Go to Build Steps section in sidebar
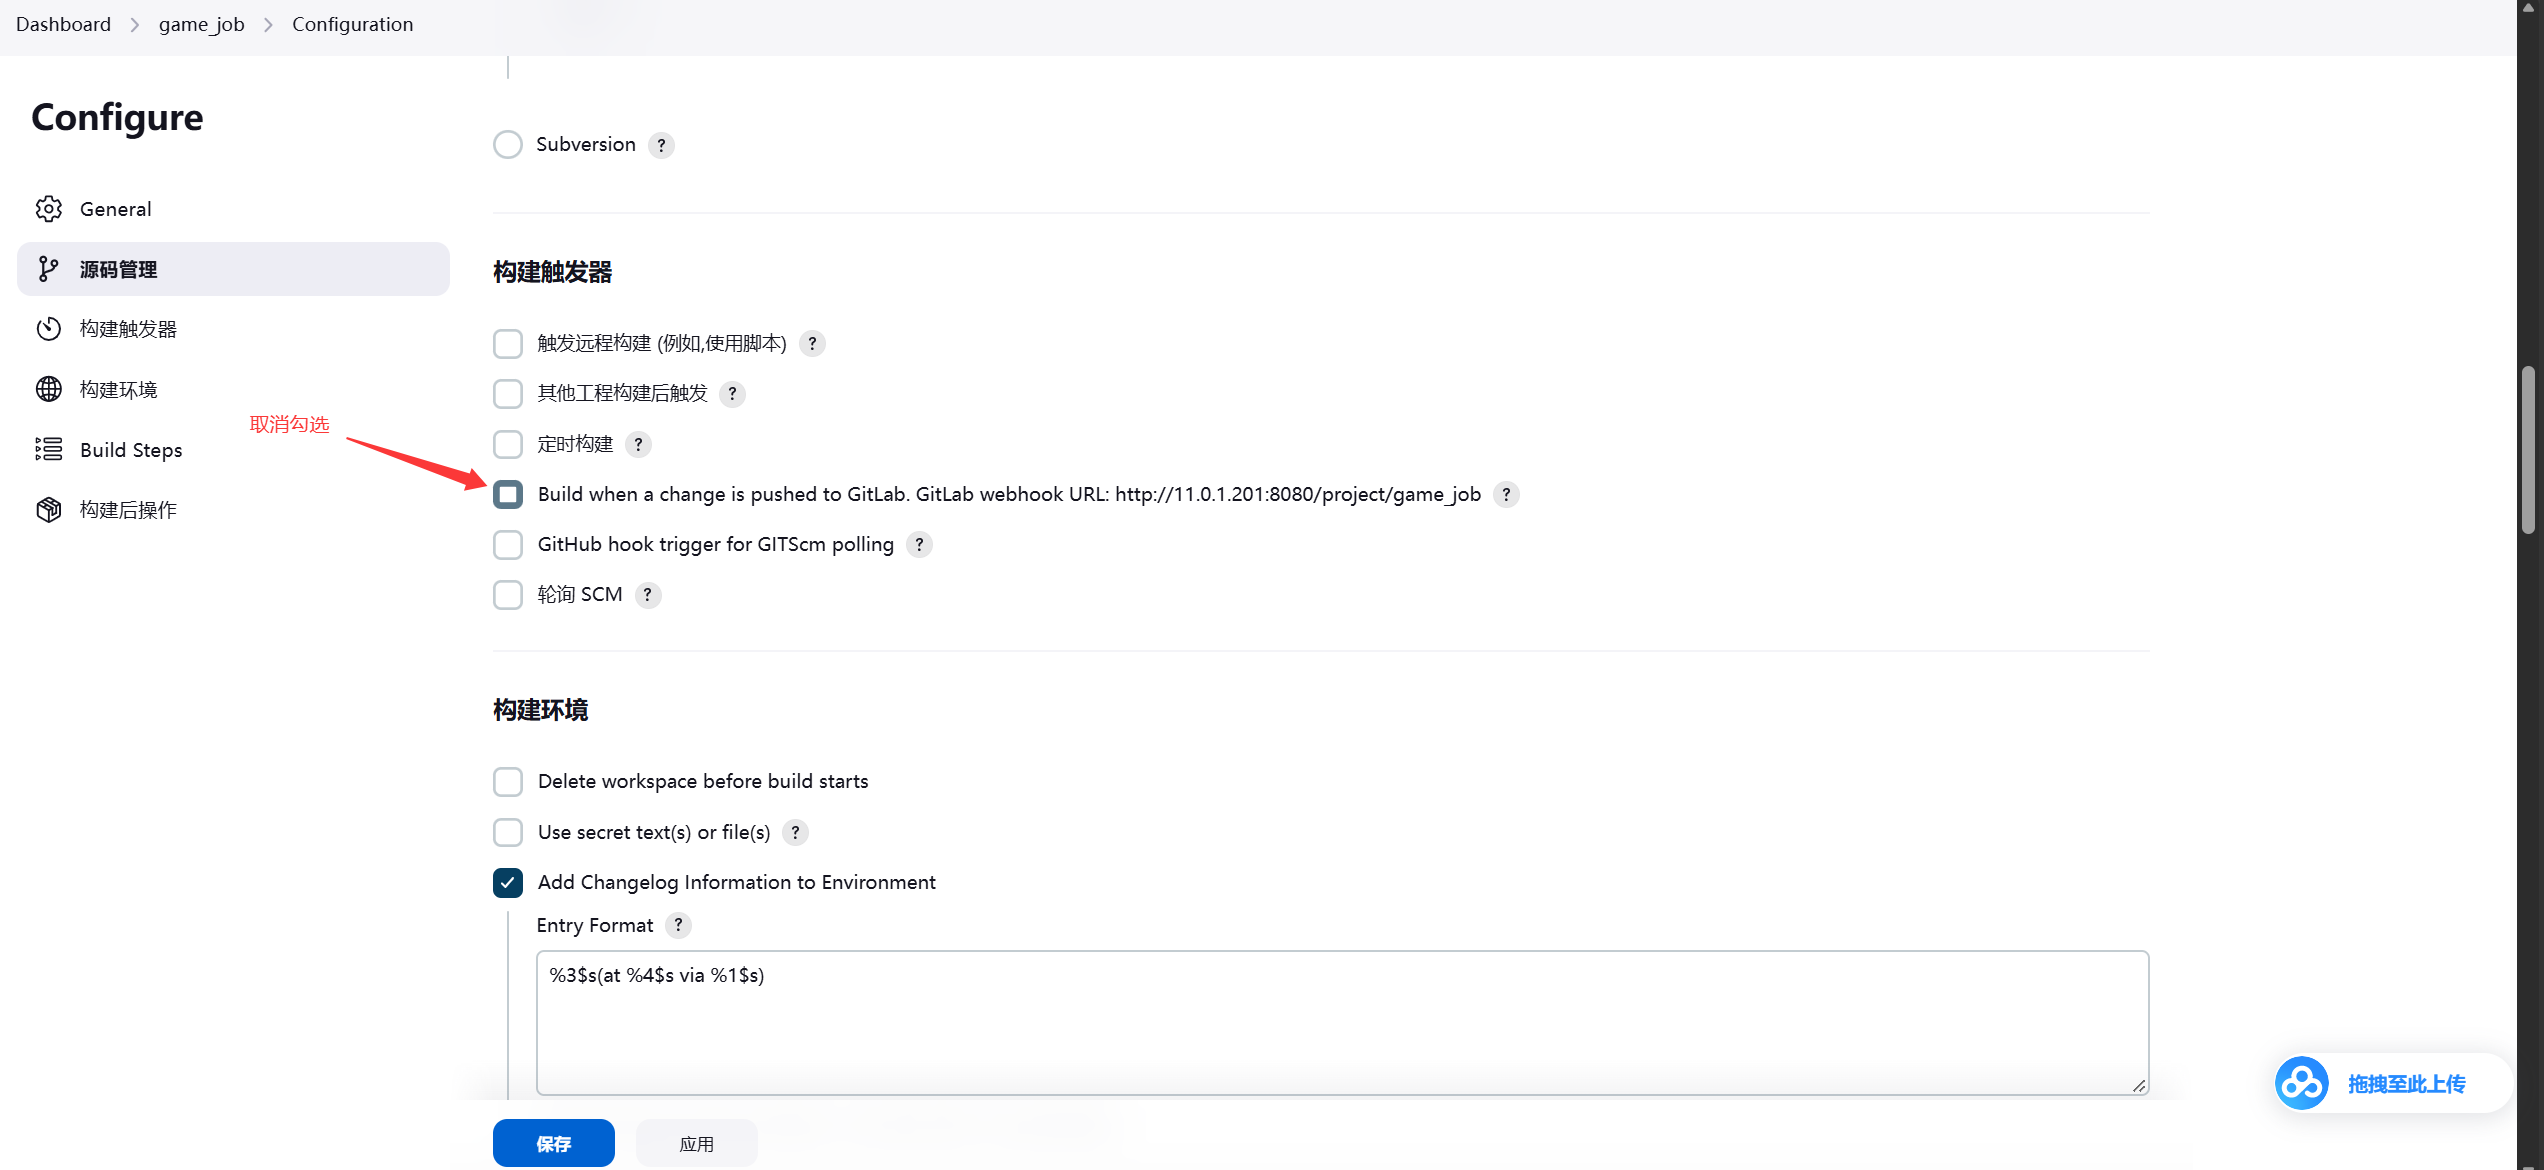The image size is (2544, 1170). [233, 450]
